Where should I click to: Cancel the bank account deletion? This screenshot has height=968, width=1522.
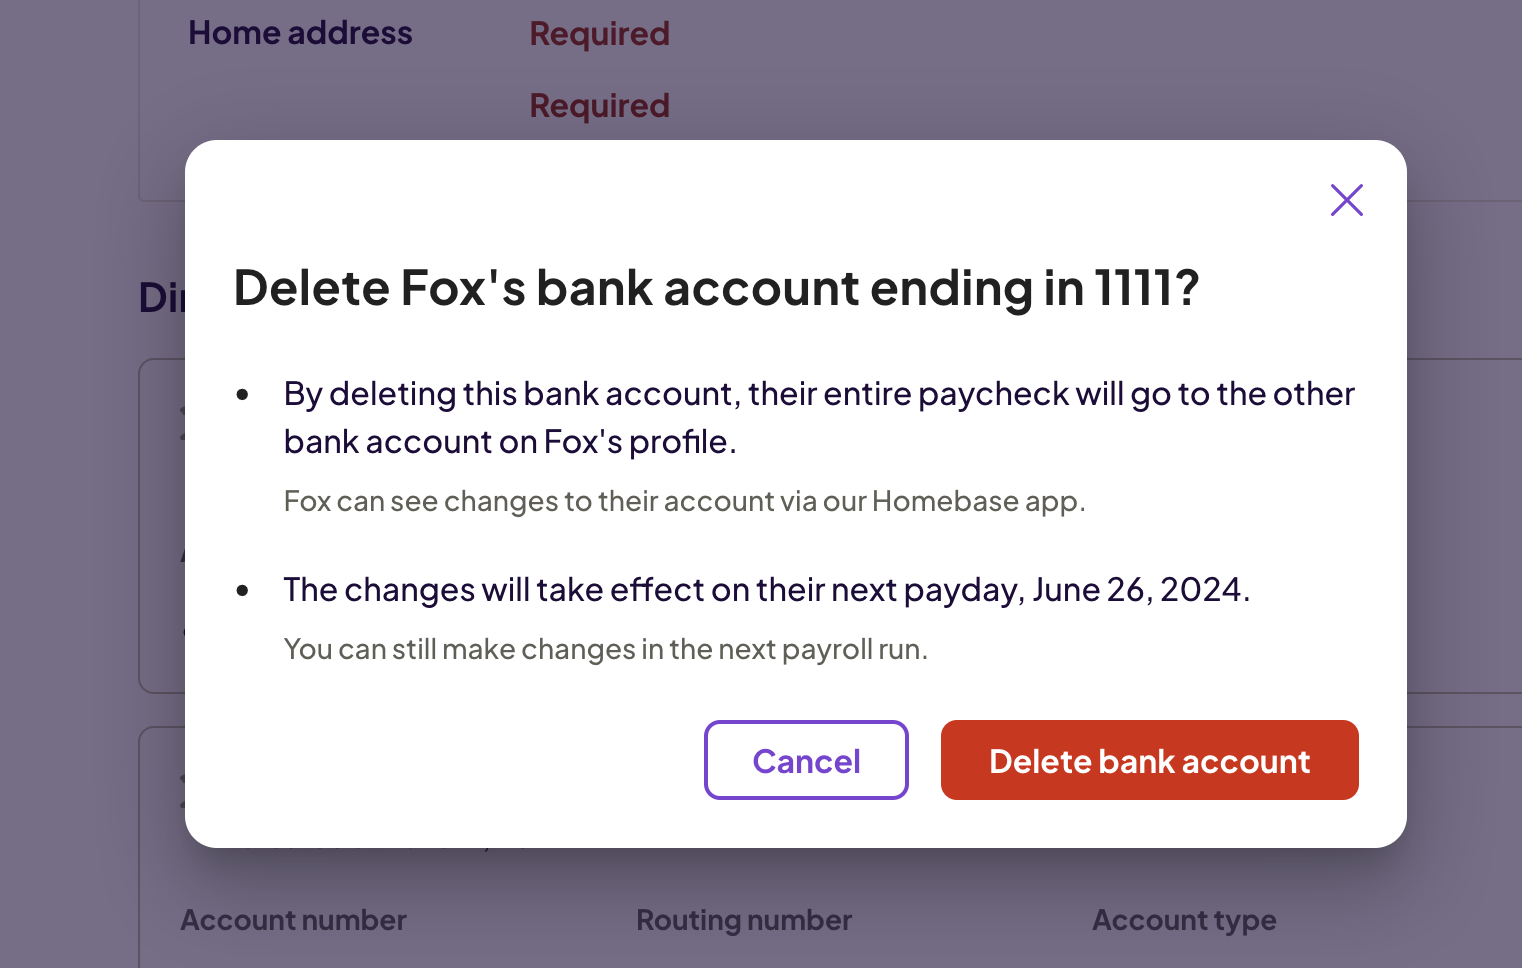coord(806,760)
